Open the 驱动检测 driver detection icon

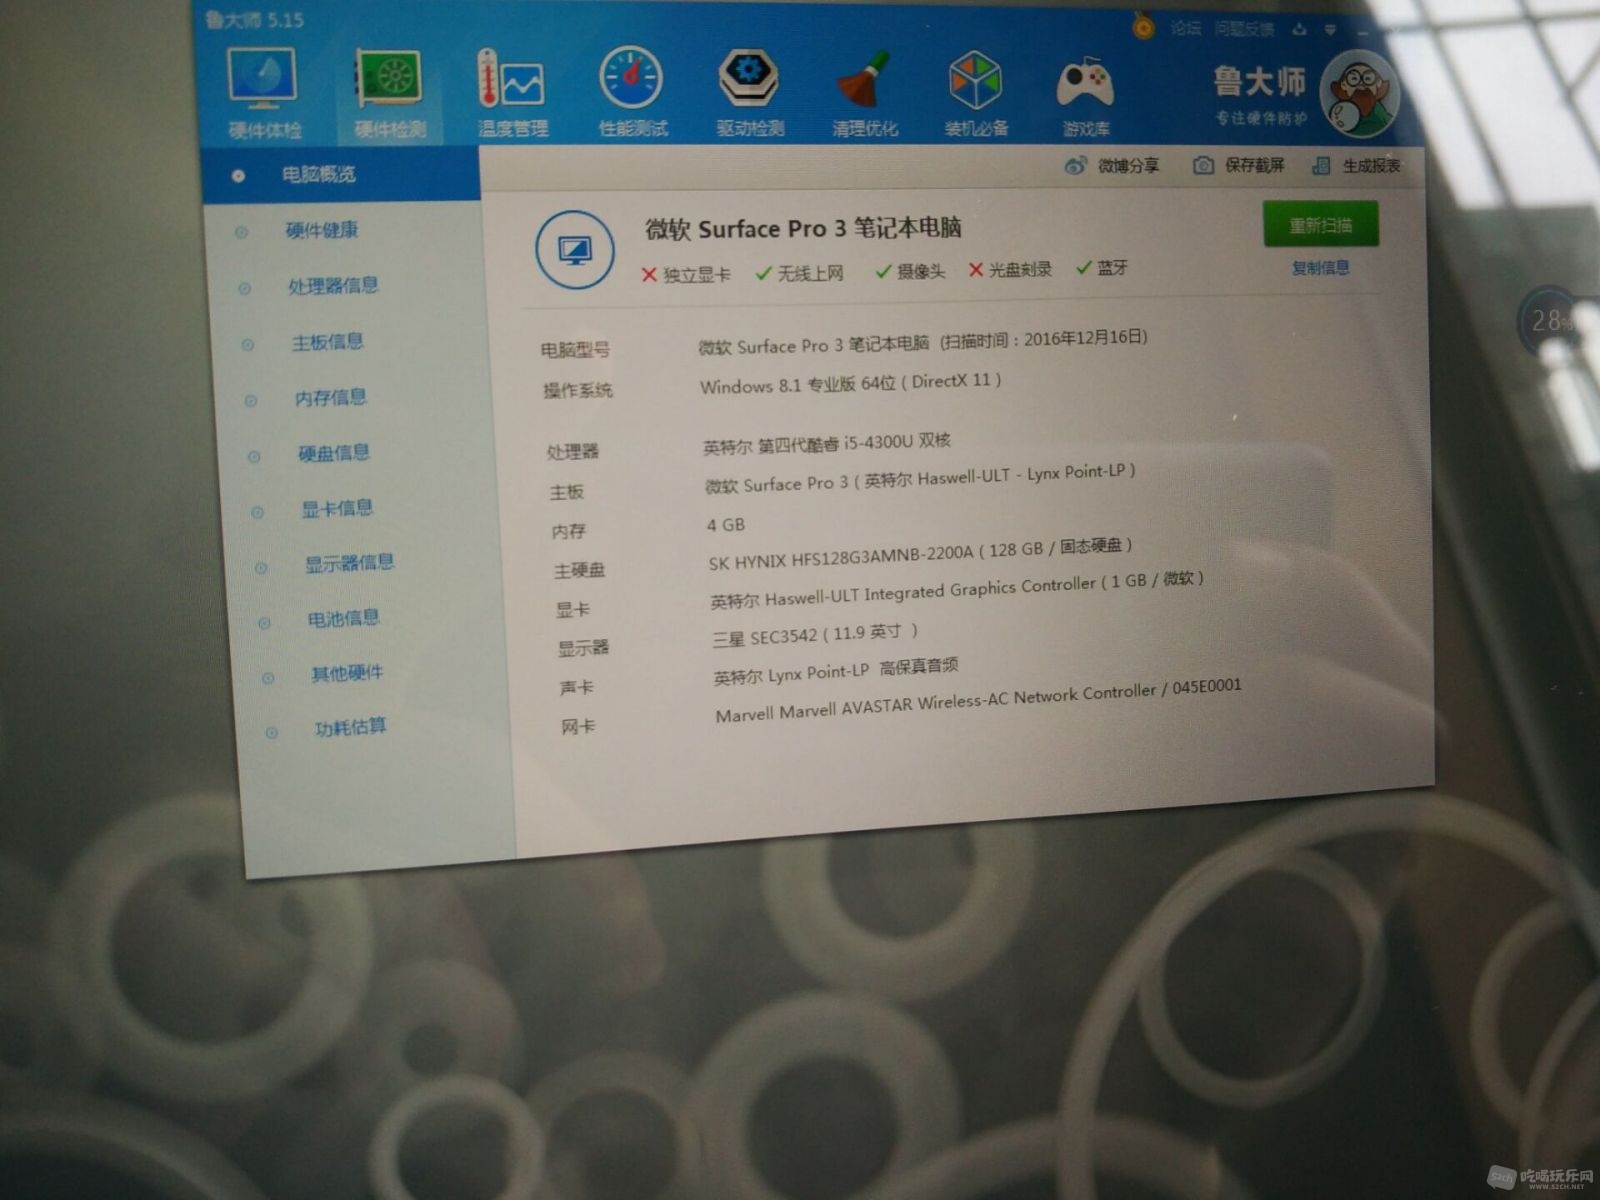point(750,92)
